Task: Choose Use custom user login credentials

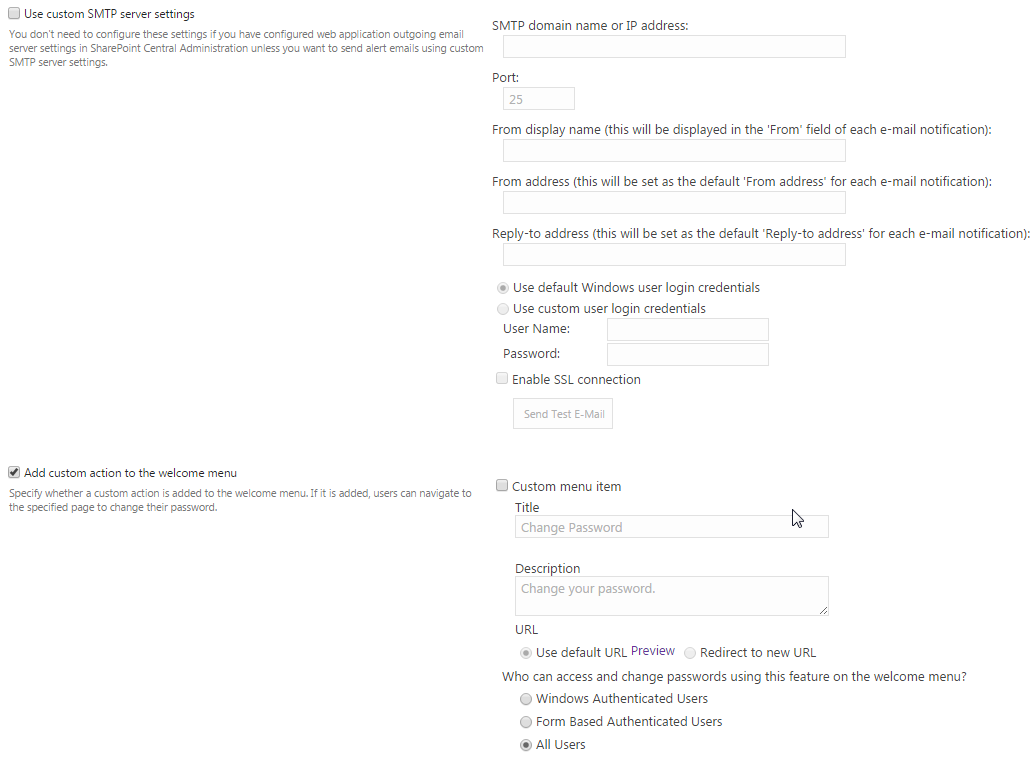Action: pos(503,309)
